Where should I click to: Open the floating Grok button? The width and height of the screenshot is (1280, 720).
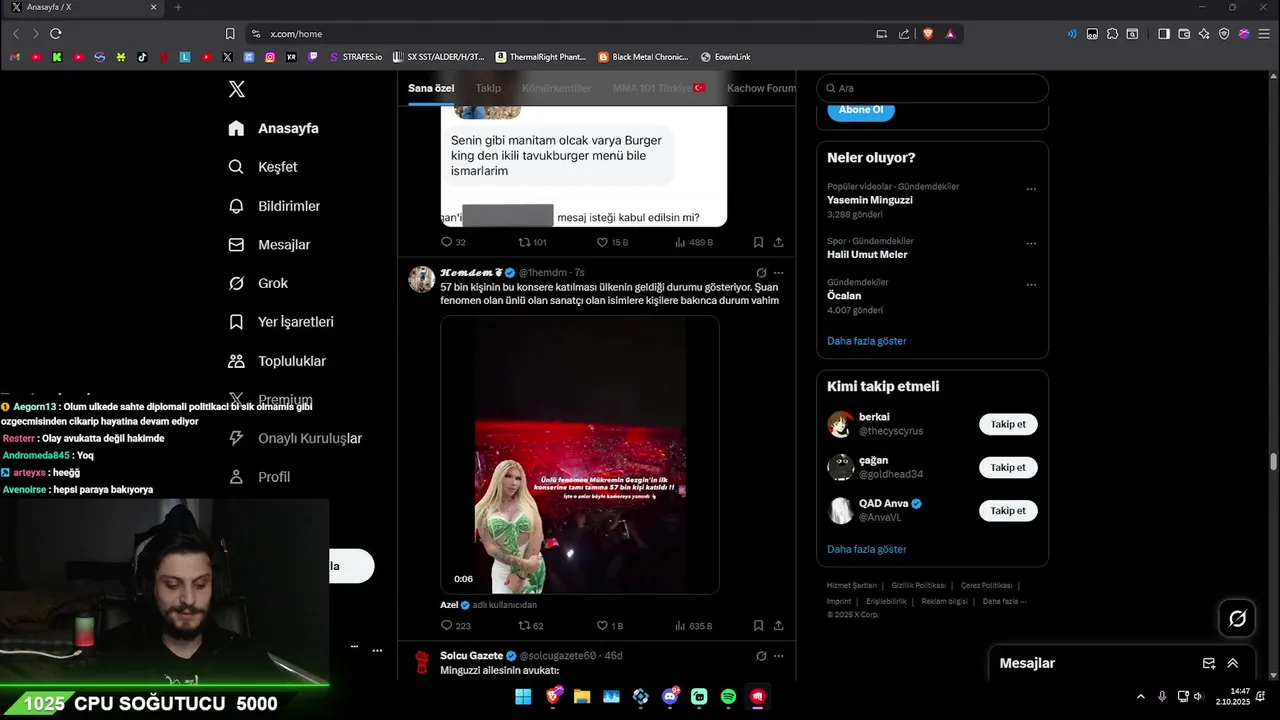click(1237, 619)
